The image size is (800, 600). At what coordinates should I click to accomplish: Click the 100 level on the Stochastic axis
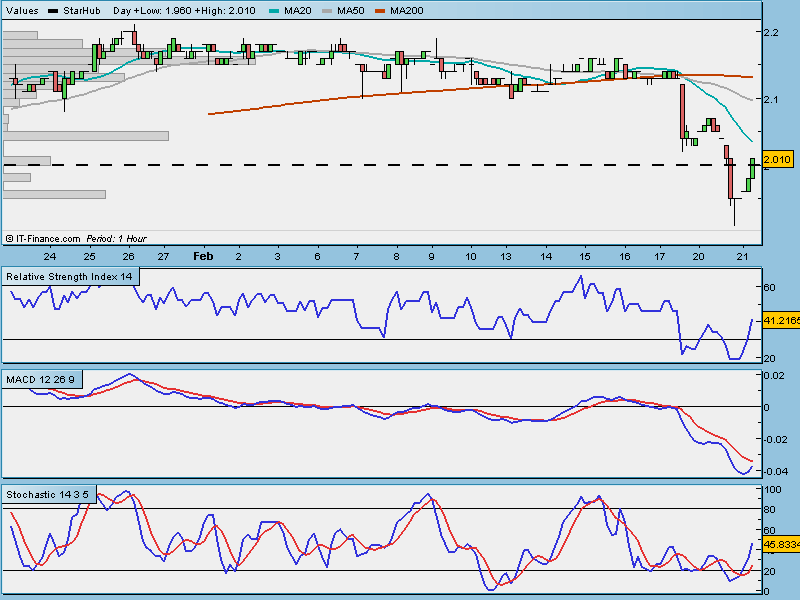point(772,489)
